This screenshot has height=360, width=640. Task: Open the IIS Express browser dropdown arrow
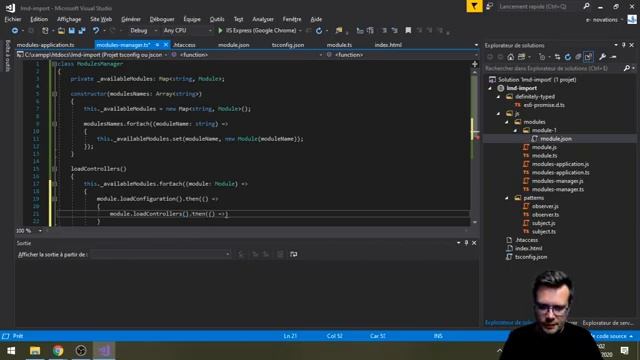300,31
